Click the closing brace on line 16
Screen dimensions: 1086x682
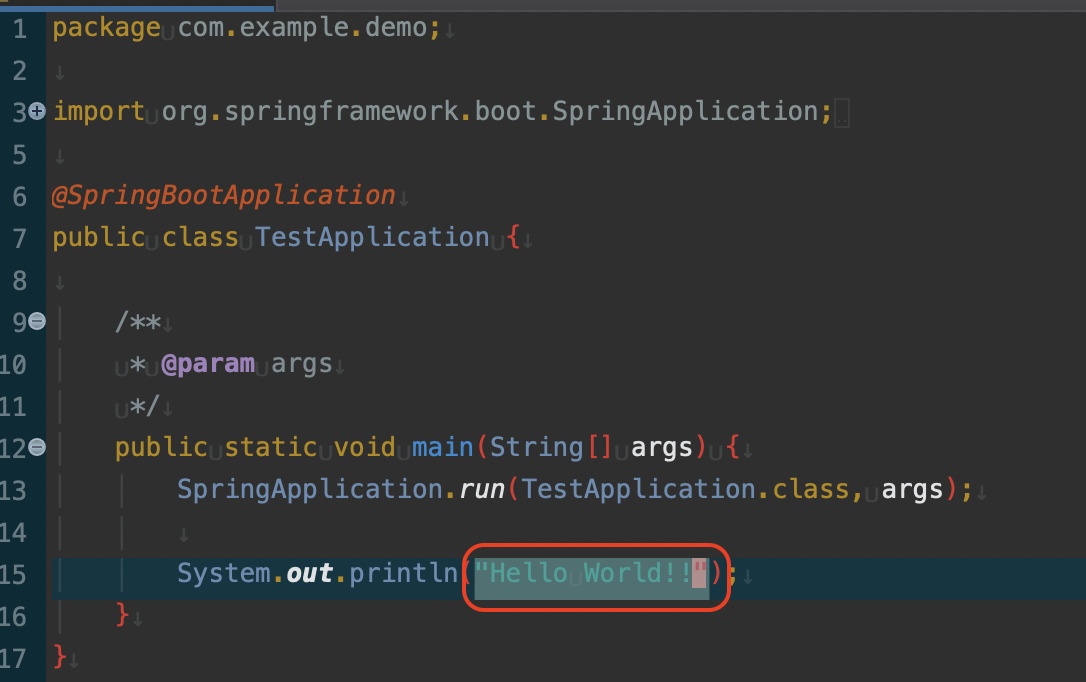(x=123, y=615)
